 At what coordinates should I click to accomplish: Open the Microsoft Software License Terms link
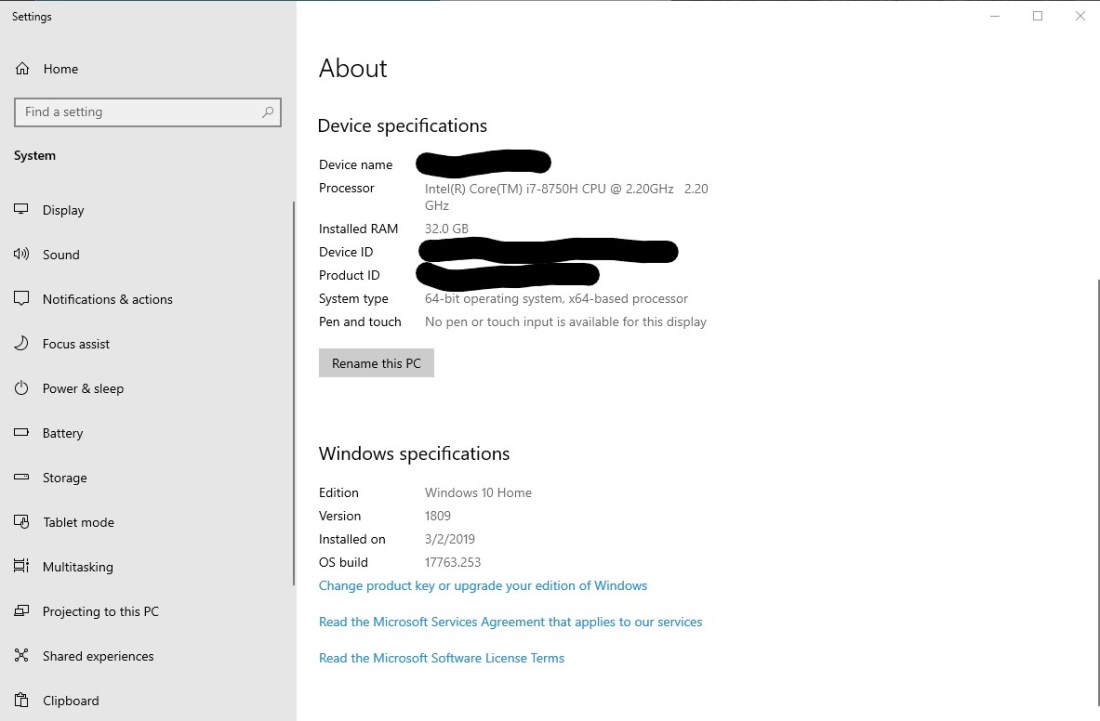point(441,657)
